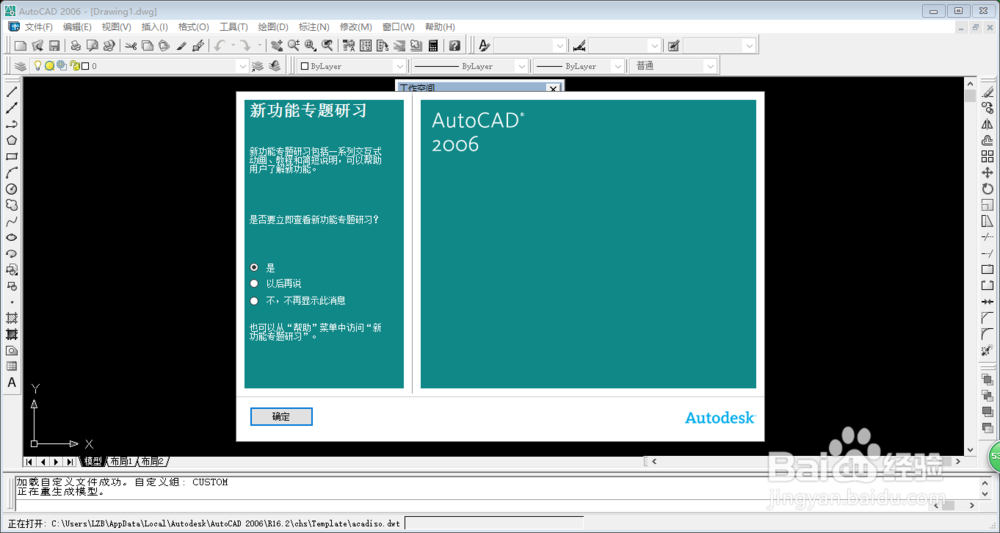Click the horizontal scrollbar left arrow
Image resolution: width=1000 pixels, height=533 pixels.
point(654,461)
